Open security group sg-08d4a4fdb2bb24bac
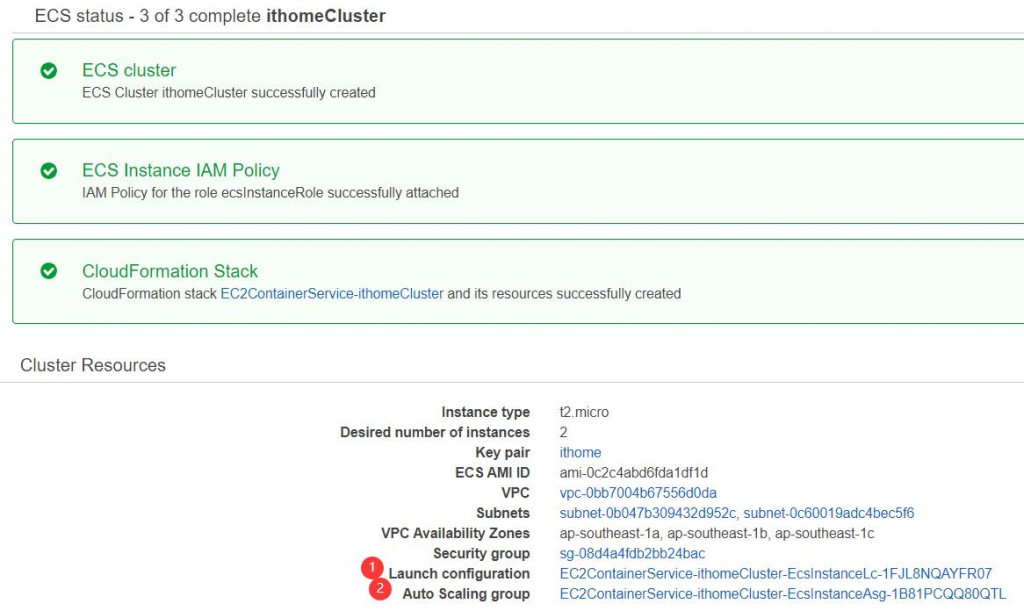The image size is (1024, 611). (x=632, y=553)
